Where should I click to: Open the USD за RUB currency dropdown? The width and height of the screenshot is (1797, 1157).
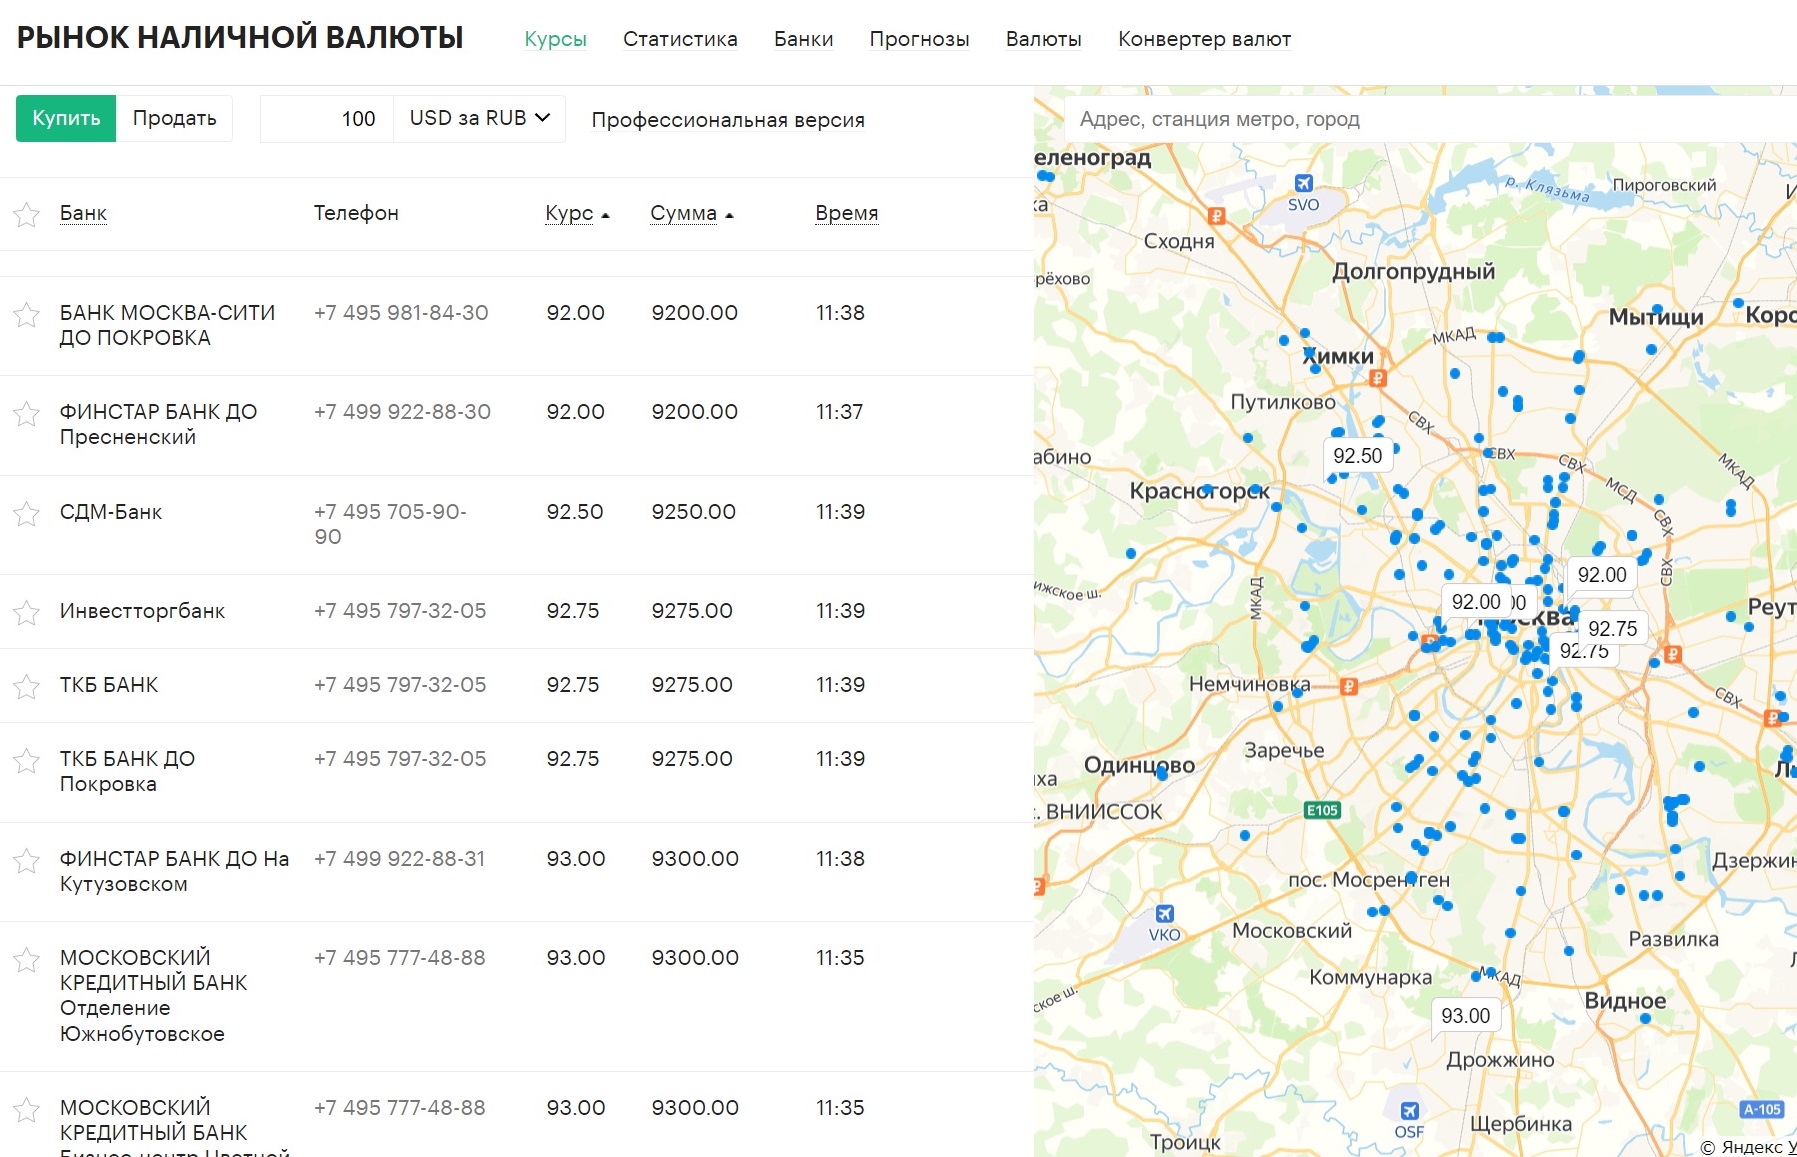[479, 118]
